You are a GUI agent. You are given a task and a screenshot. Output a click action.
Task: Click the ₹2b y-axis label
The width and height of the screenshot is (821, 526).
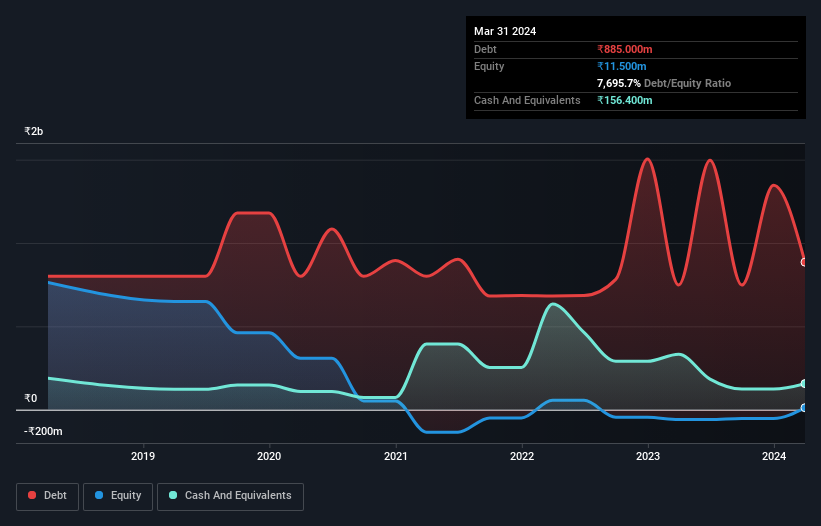[x=34, y=131]
